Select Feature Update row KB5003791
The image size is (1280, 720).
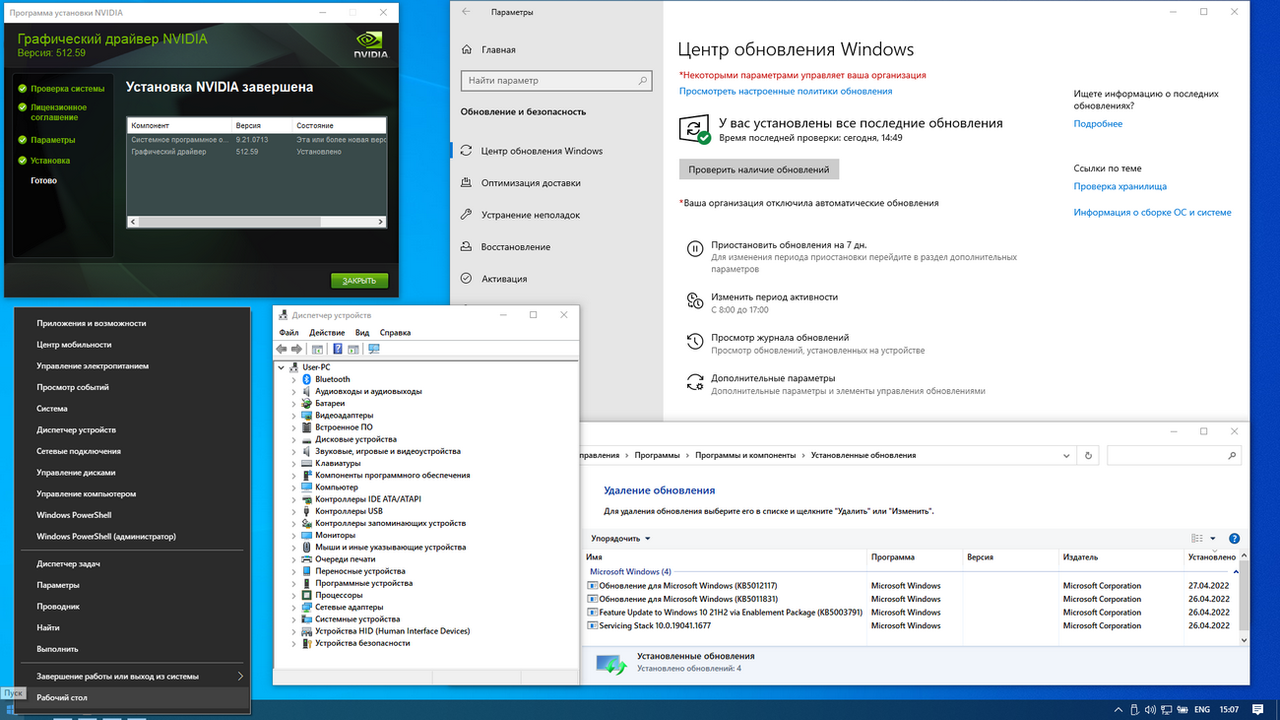click(x=911, y=612)
